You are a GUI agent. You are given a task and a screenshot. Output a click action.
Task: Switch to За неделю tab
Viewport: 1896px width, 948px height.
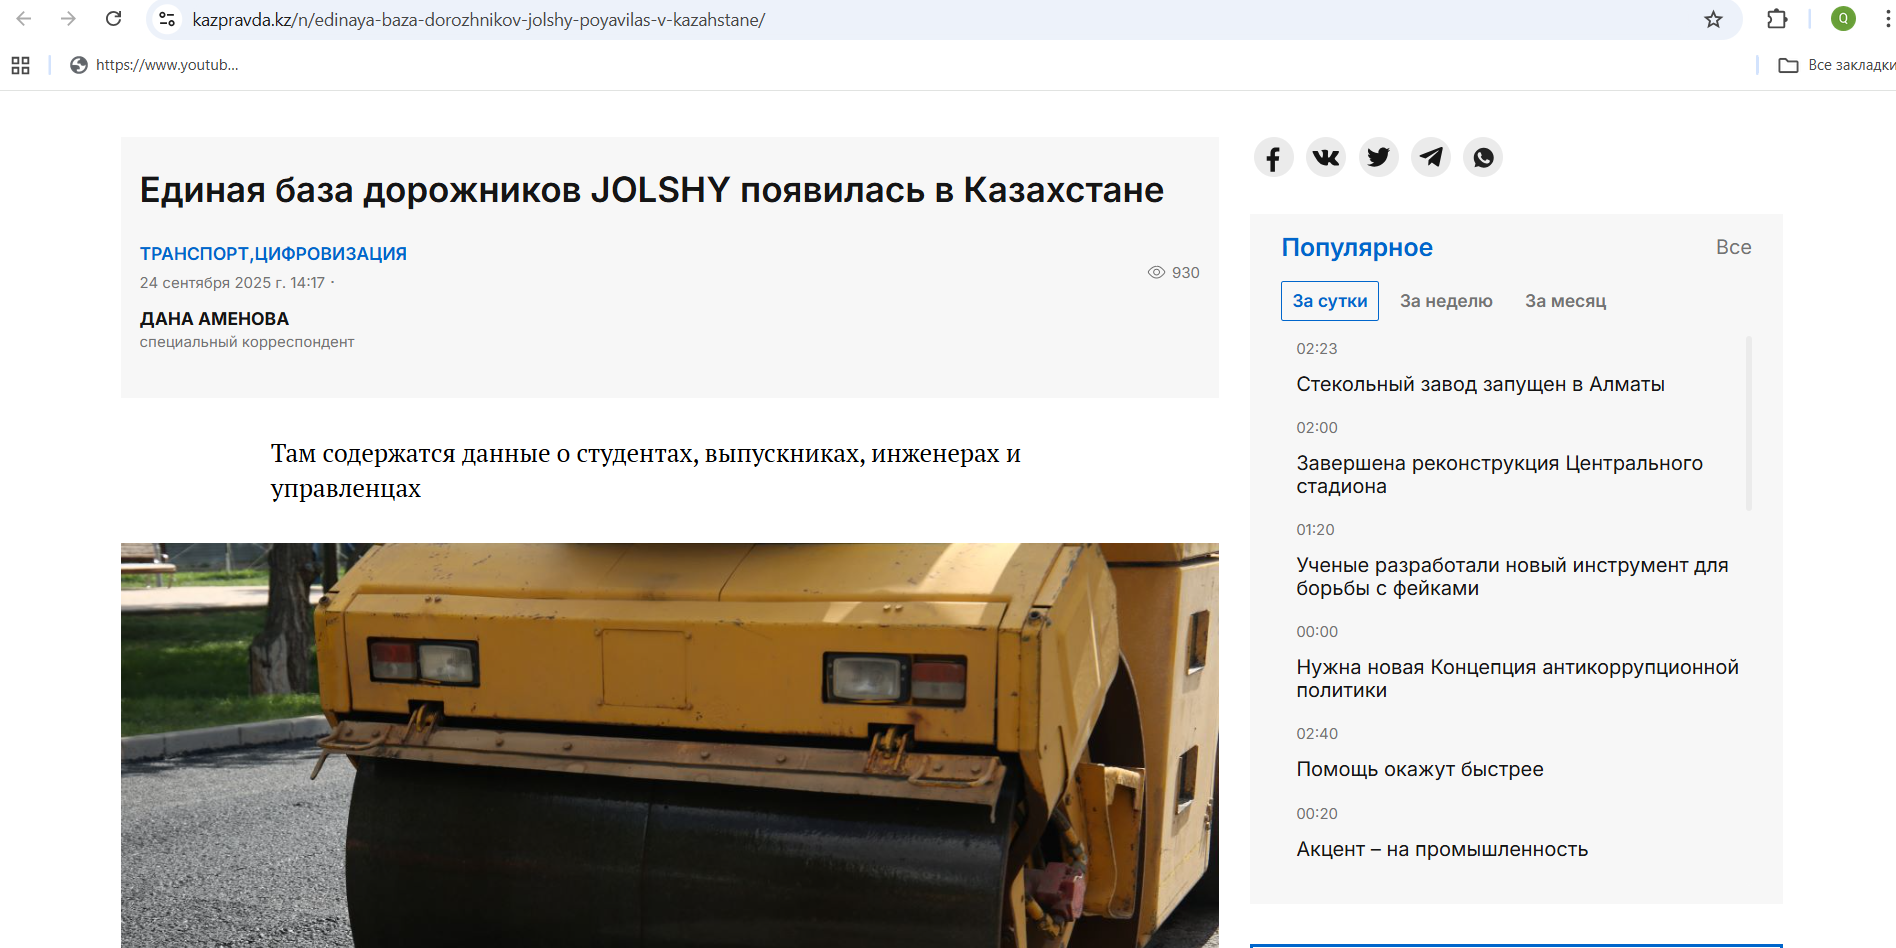pos(1445,301)
